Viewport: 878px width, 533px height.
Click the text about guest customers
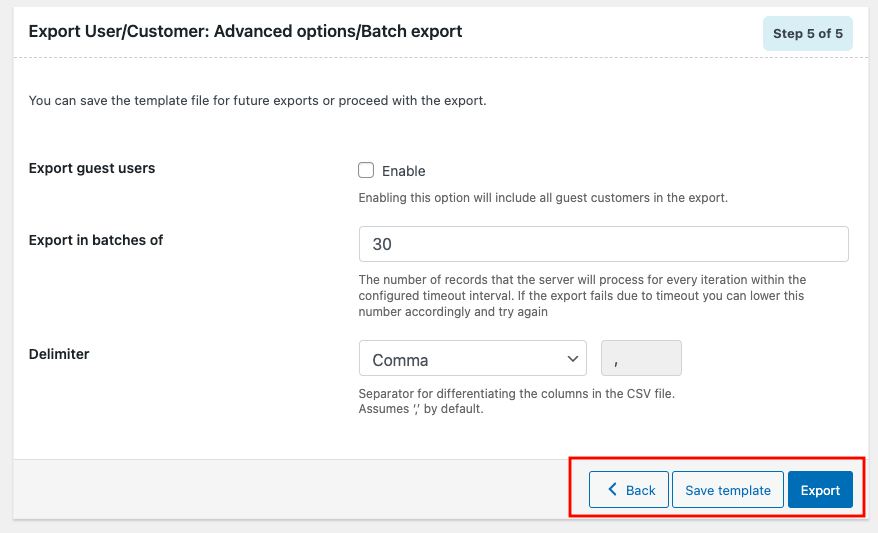[x=543, y=198]
